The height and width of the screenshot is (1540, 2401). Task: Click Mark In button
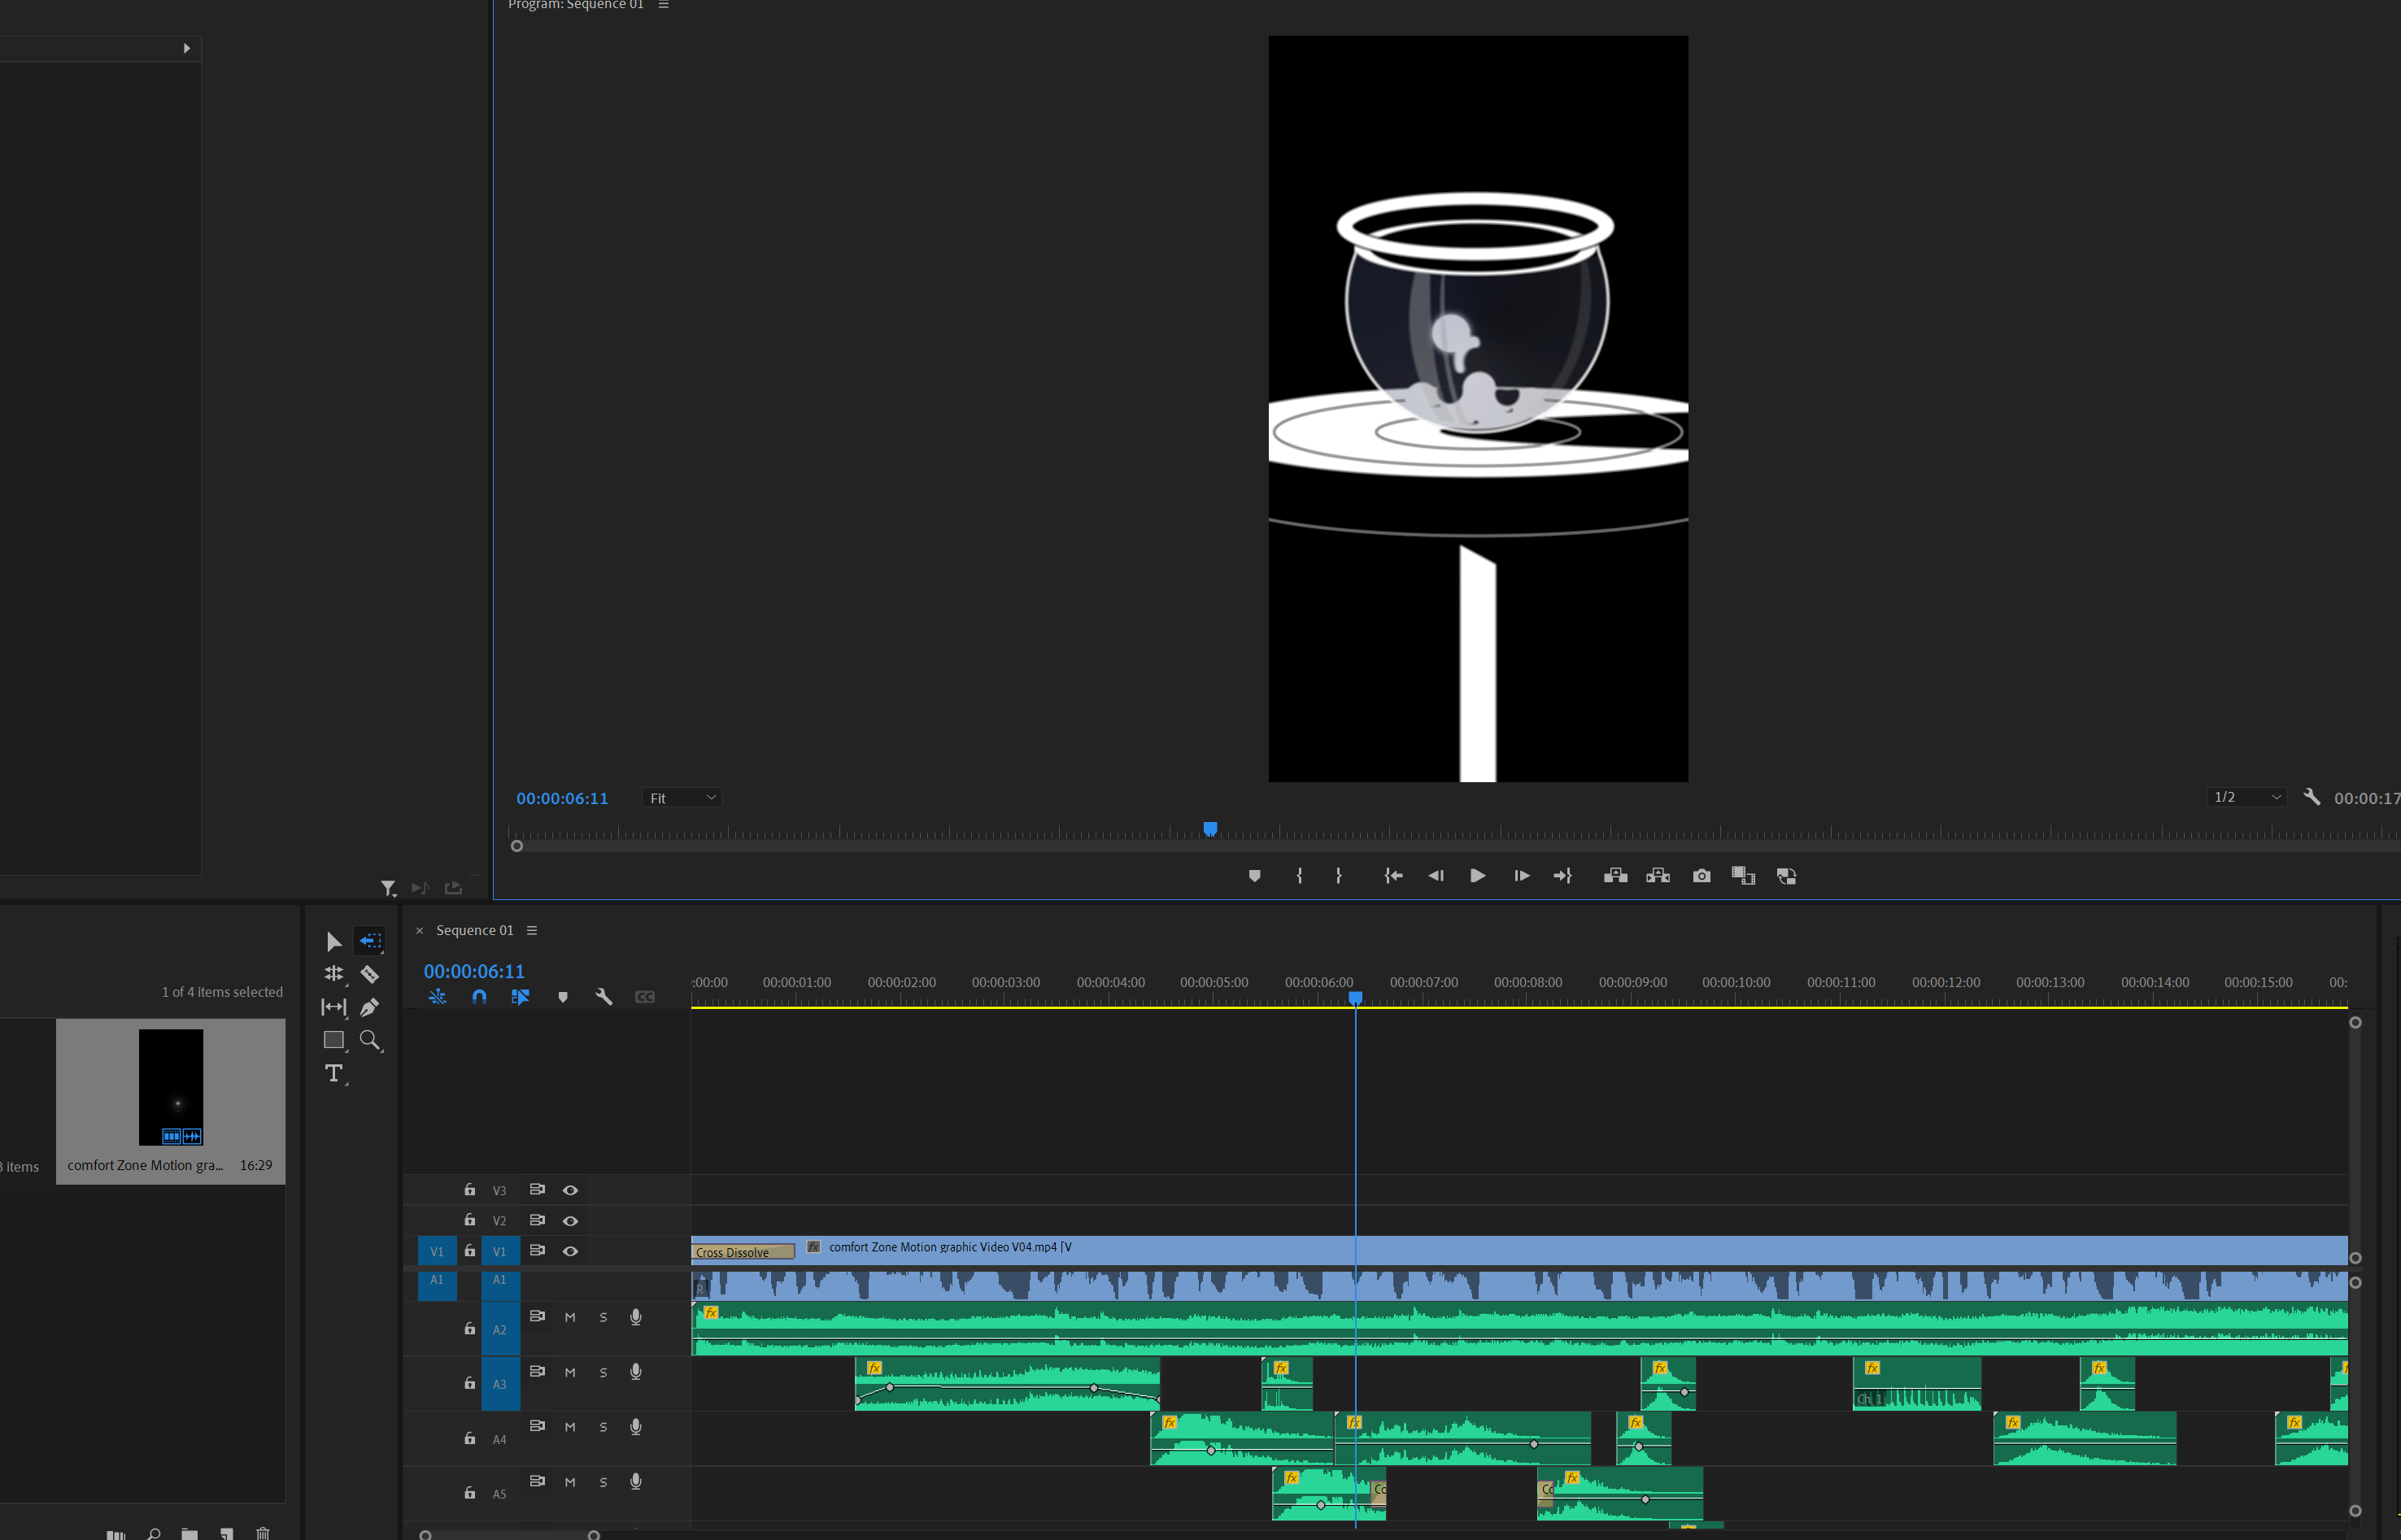[x=1299, y=876]
